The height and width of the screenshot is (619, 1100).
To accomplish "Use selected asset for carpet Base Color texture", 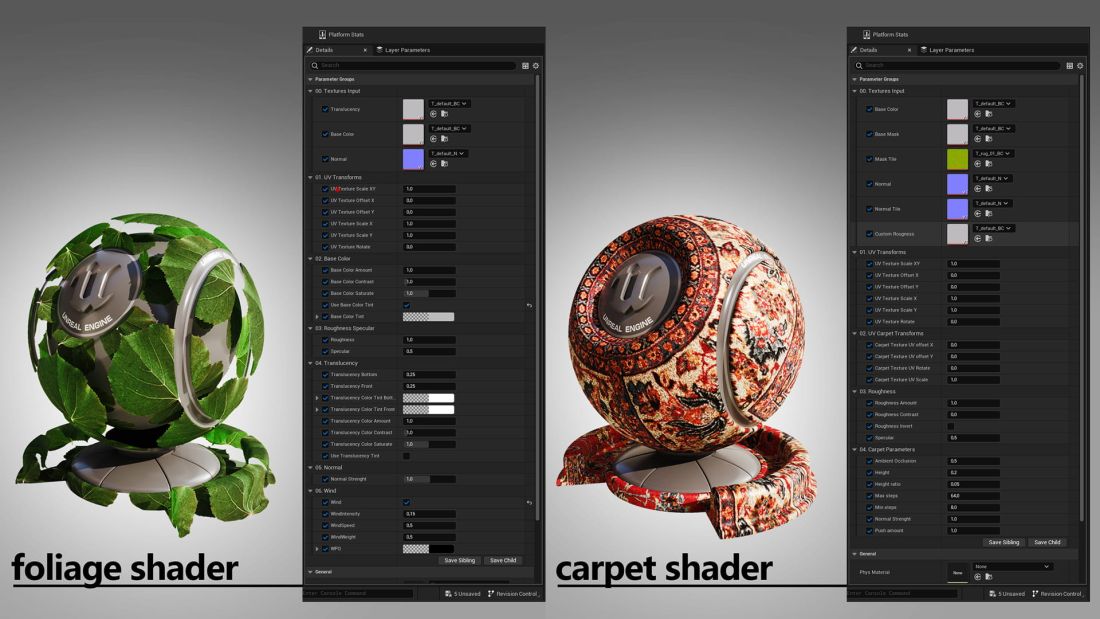I will [x=977, y=114].
